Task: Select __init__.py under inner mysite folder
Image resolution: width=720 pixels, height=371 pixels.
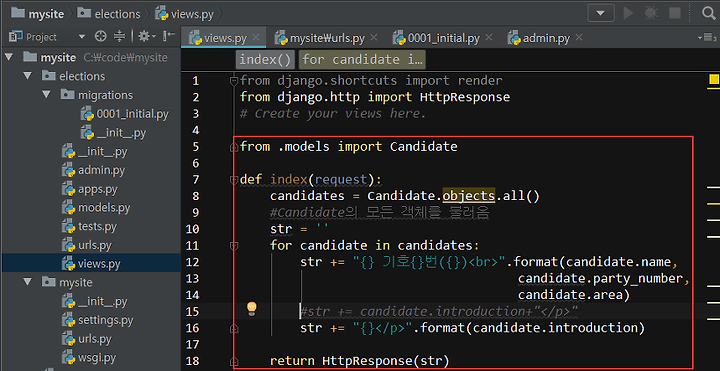Action: pyautogui.click(x=94, y=301)
